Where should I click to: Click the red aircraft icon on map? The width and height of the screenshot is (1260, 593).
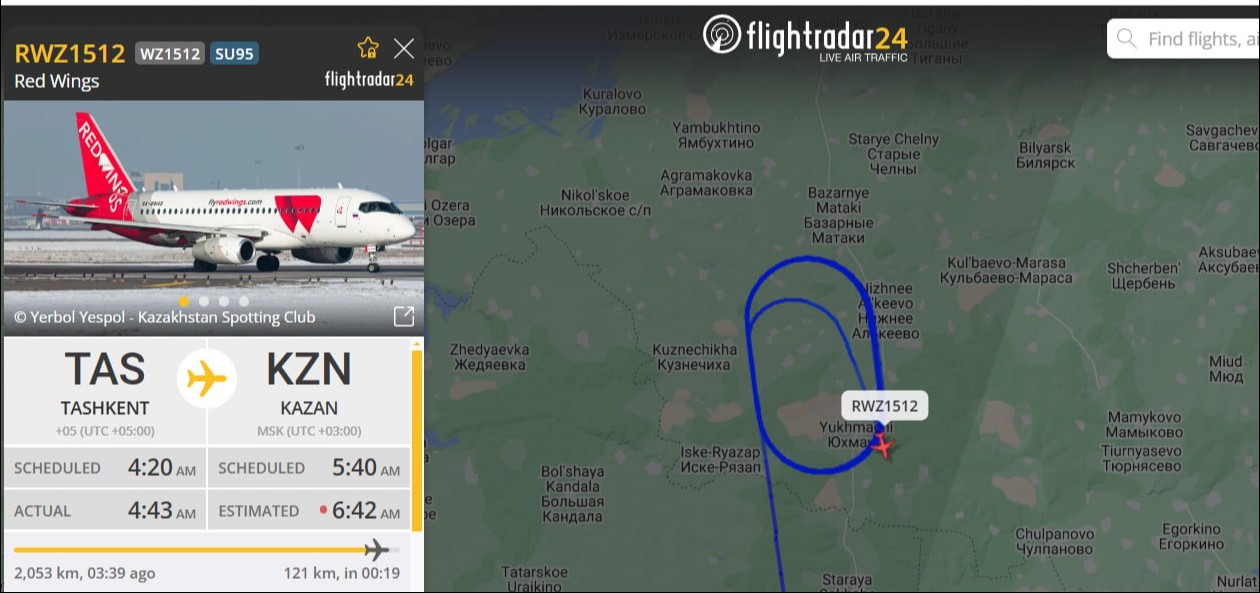click(x=882, y=445)
